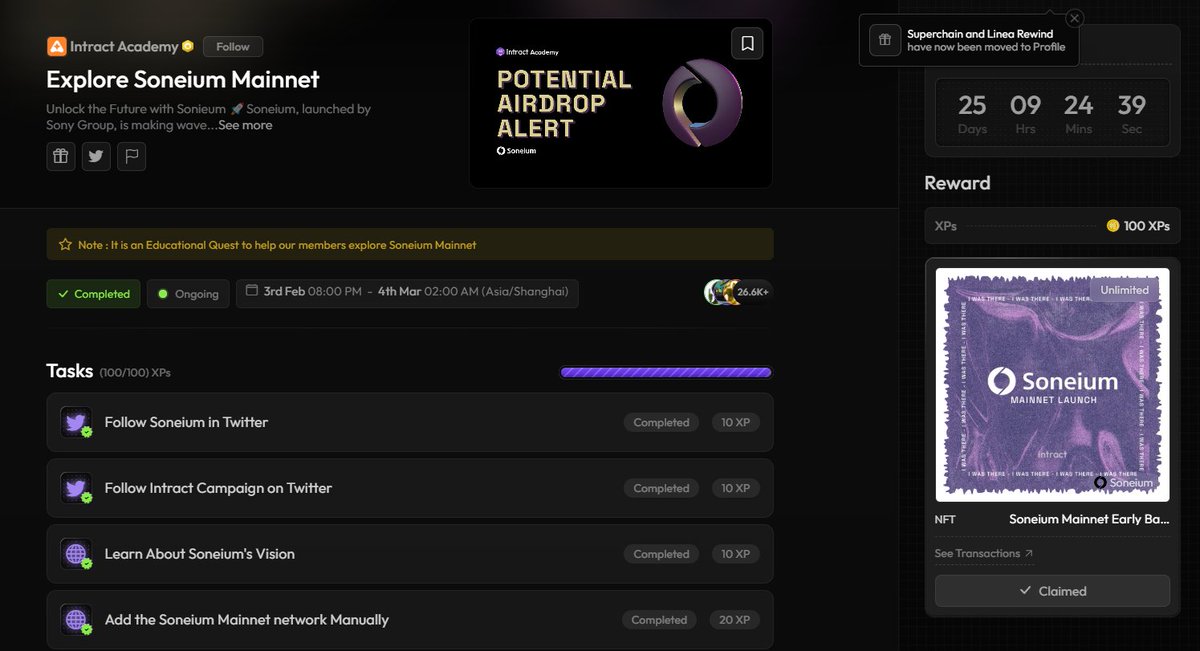
Task: Click the verified badge beside Intract Academy
Action: (188, 46)
